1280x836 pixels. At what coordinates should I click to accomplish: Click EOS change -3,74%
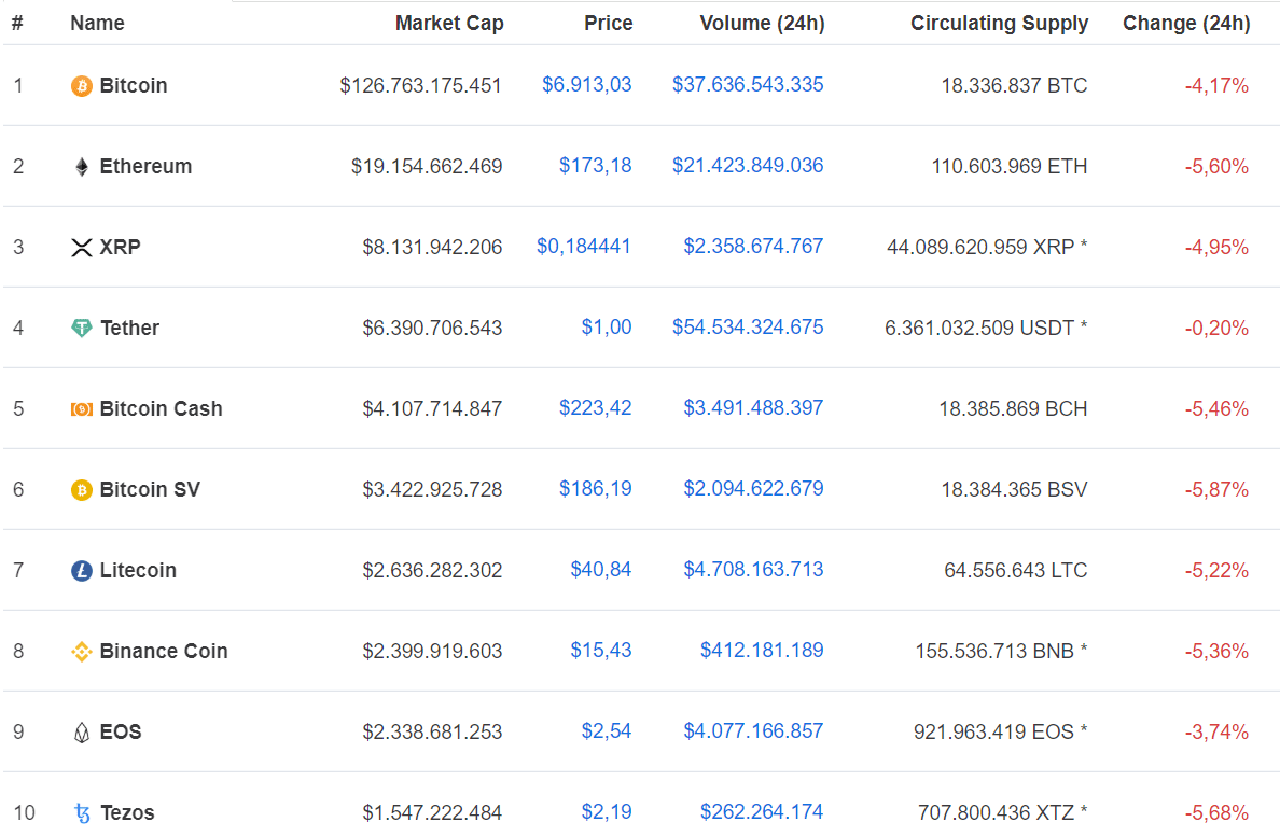pyautogui.click(x=1217, y=732)
